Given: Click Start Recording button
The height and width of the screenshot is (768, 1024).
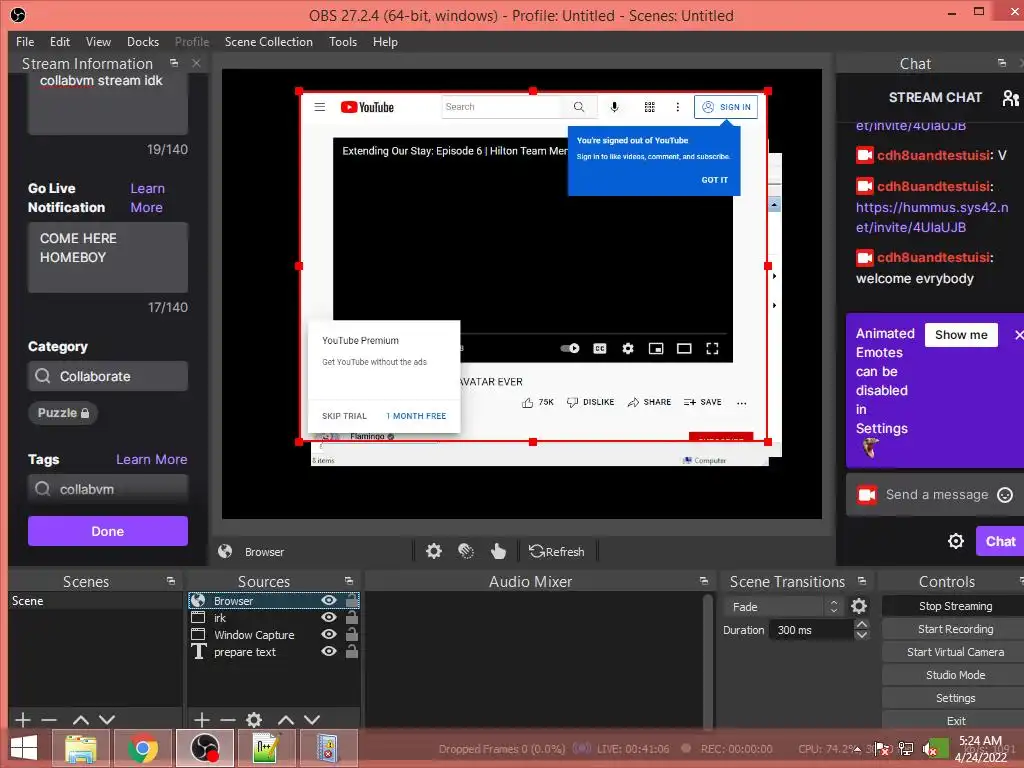Looking at the screenshot, I should tap(955, 629).
